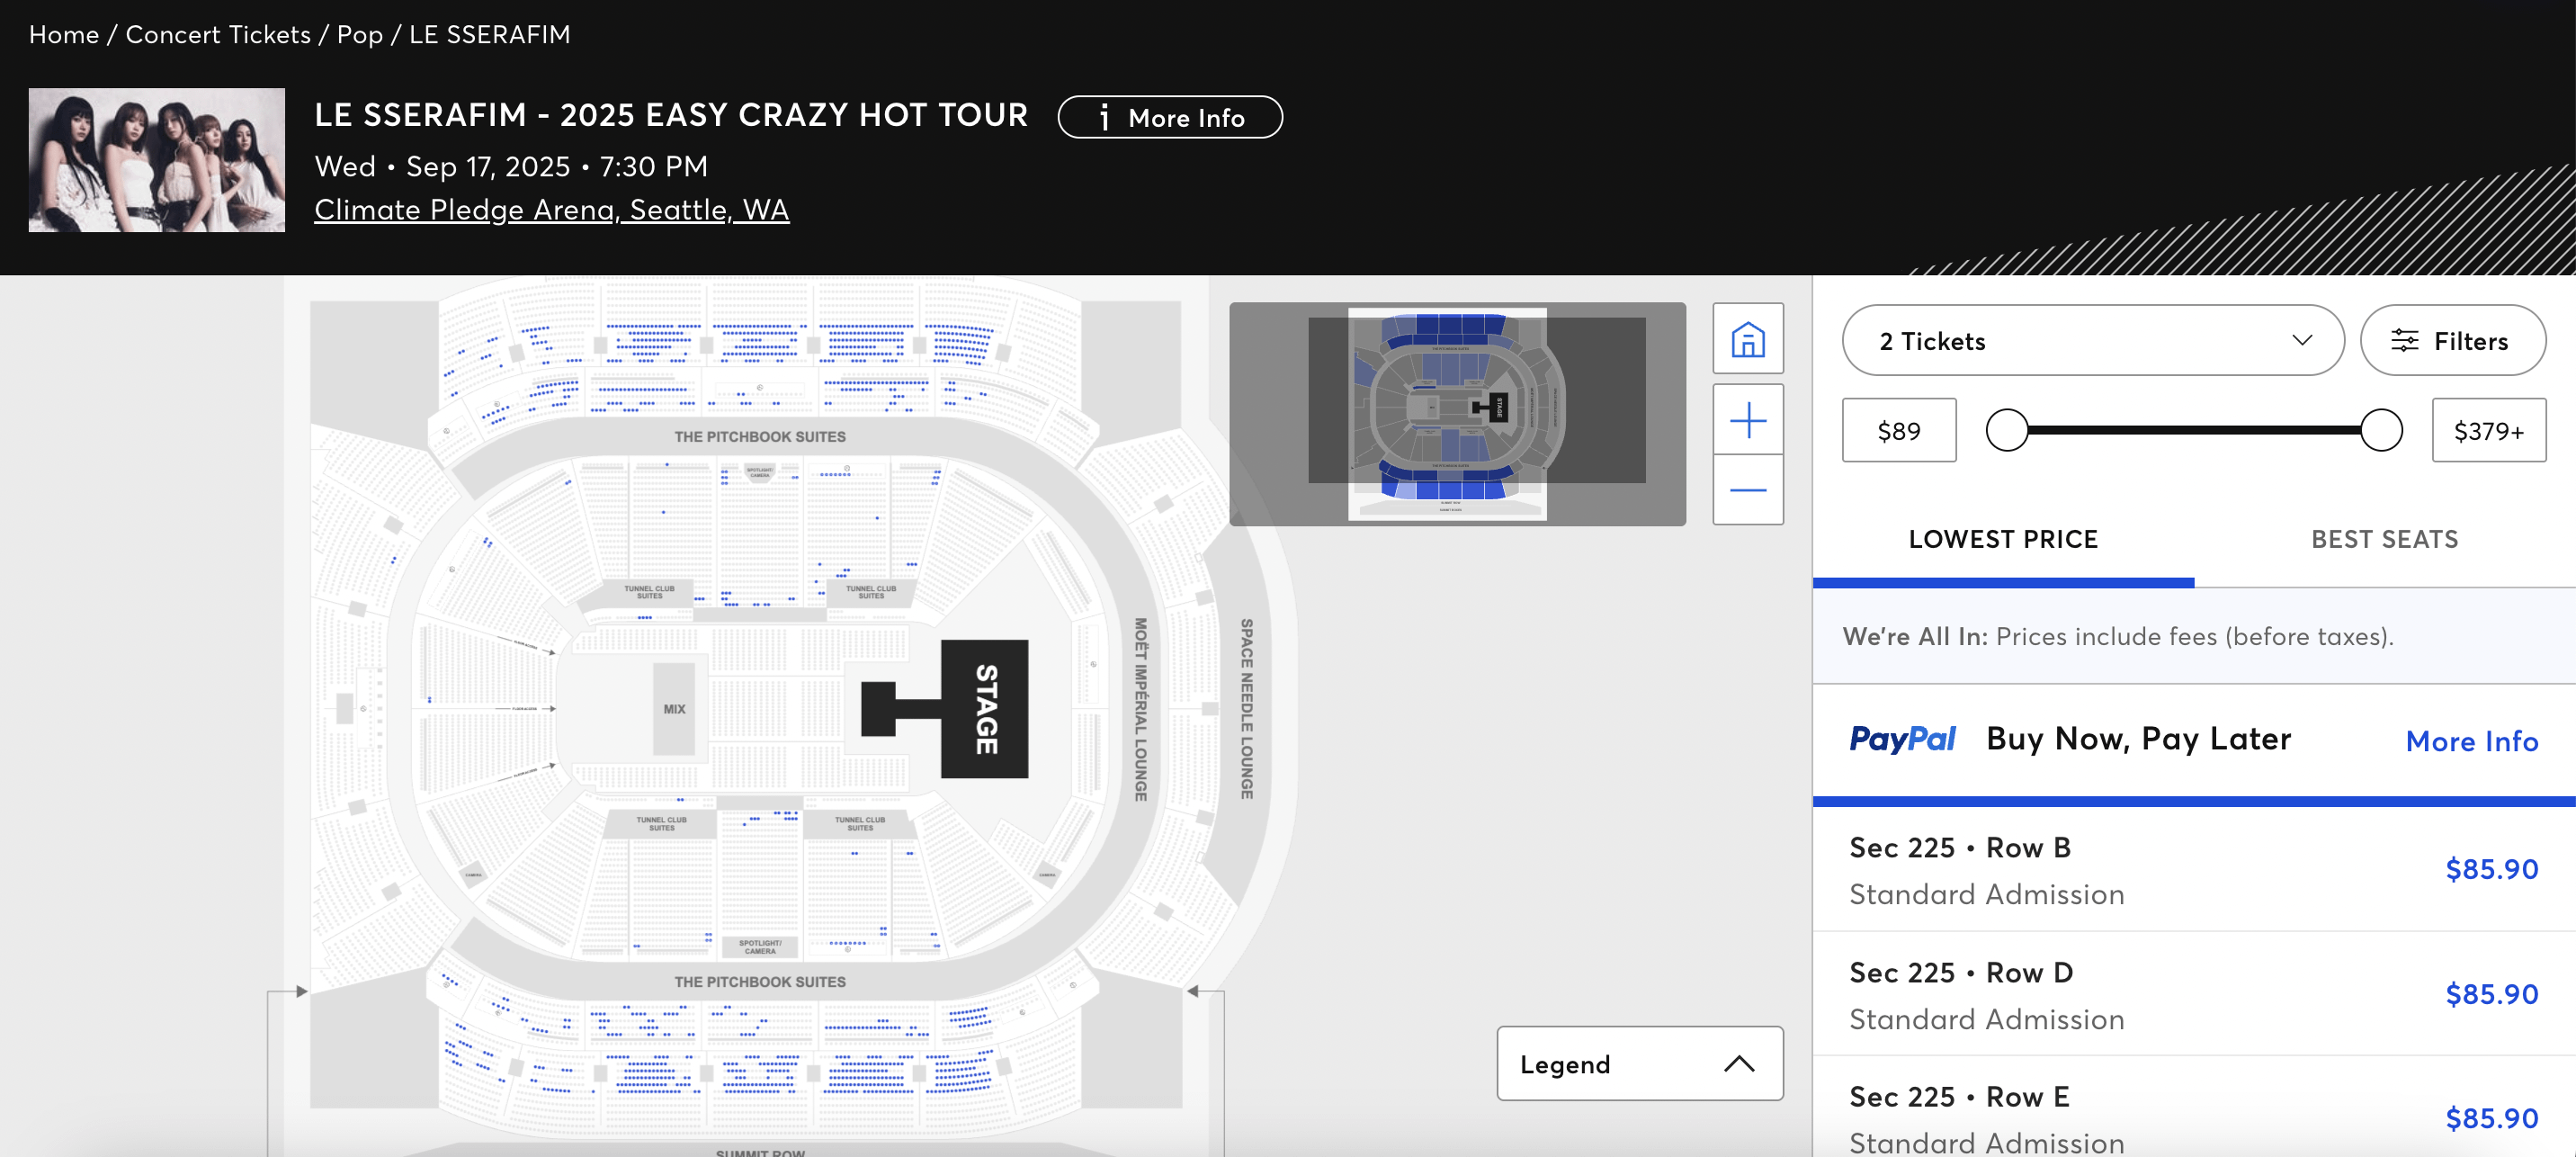Open the More Info event details button
The width and height of the screenshot is (2576, 1157).
tap(1169, 118)
